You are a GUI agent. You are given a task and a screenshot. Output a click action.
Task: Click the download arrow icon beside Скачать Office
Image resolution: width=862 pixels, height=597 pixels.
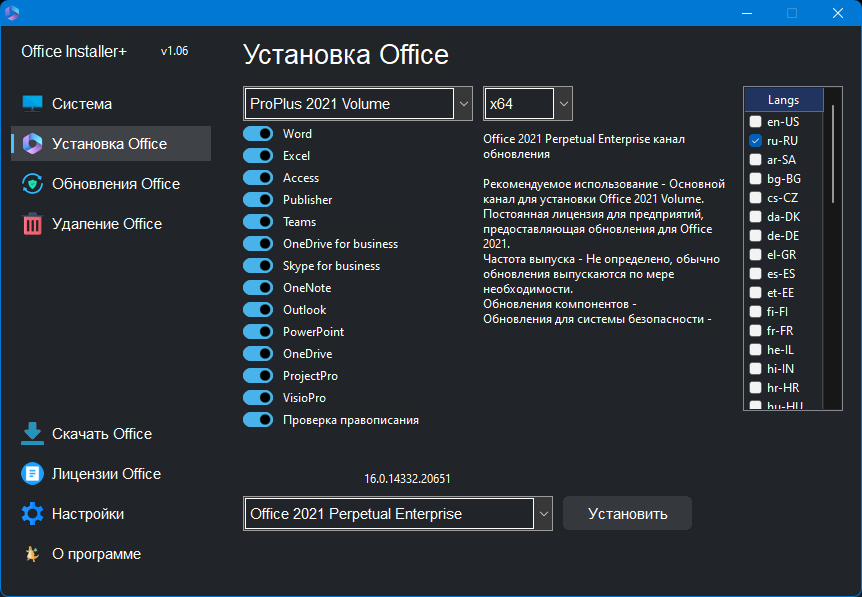tap(33, 434)
